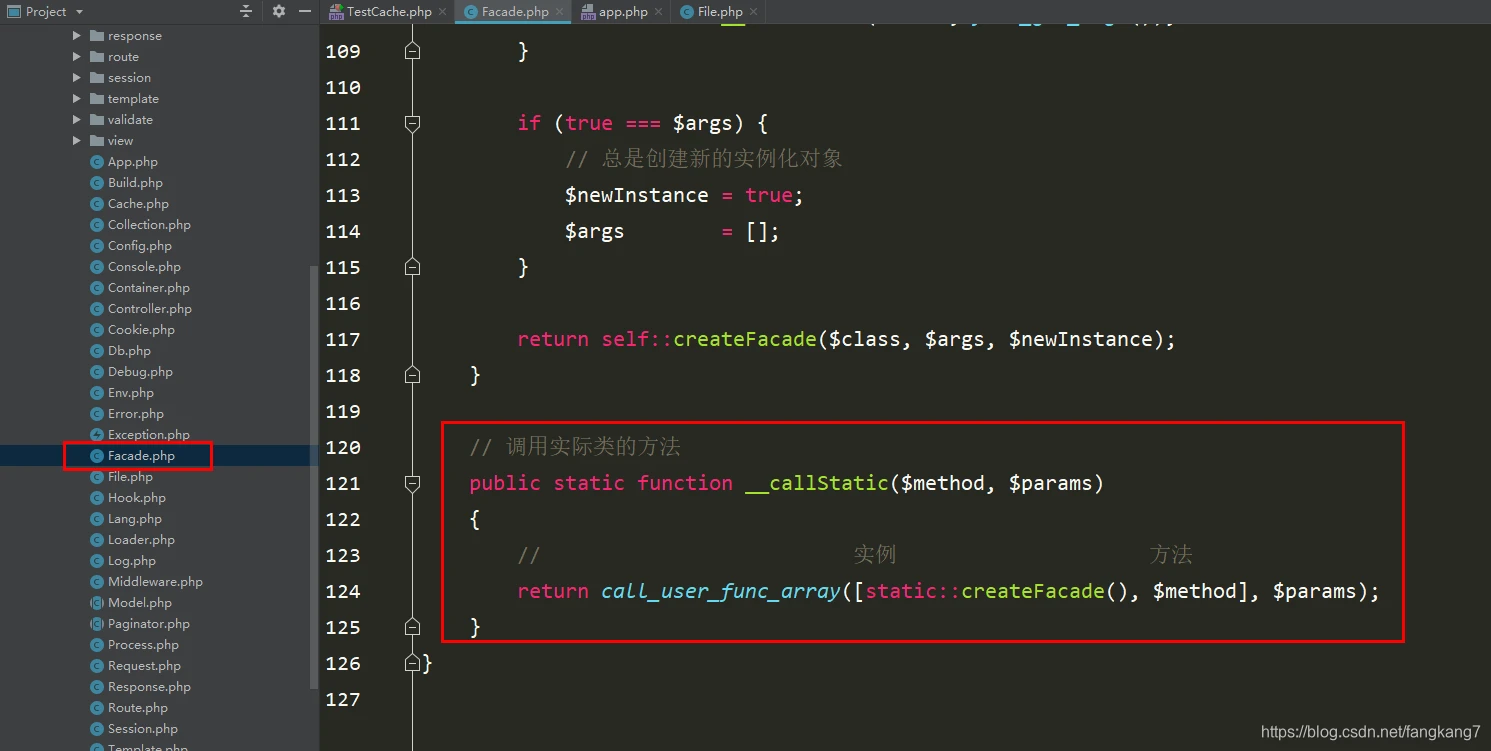This screenshot has width=1491, height=751.
Task: Click the Cache.php class icon
Action: [97, 204]
